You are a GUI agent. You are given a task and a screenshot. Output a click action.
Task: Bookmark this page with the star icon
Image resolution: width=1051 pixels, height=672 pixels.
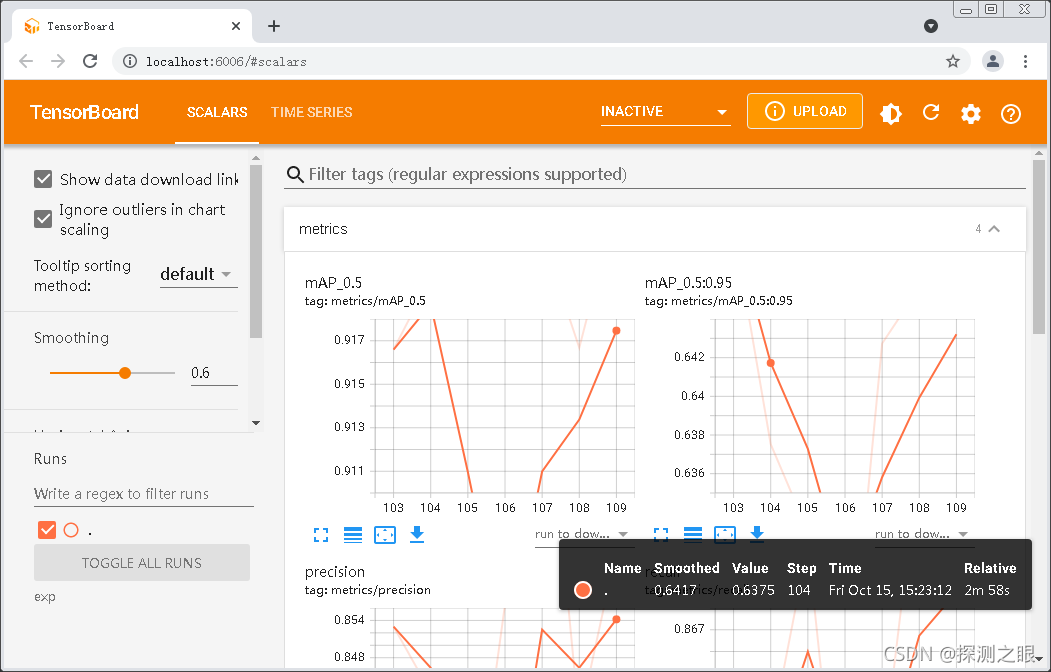(x=952, y=62)
